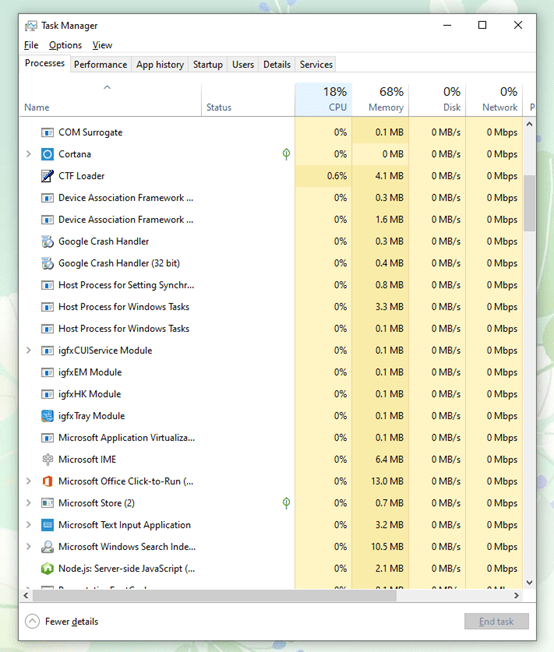Expand the Cortana process group
The image size is (554, 652).
click(x=28, y=154)
